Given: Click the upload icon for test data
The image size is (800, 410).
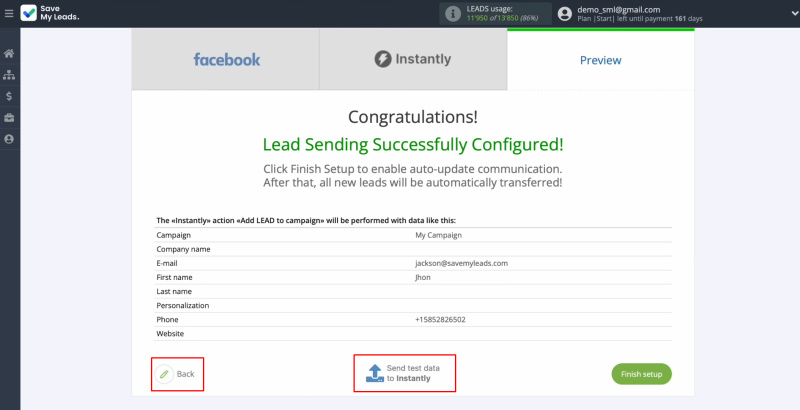Looking at the screenshot, I should tap(374, 373).
